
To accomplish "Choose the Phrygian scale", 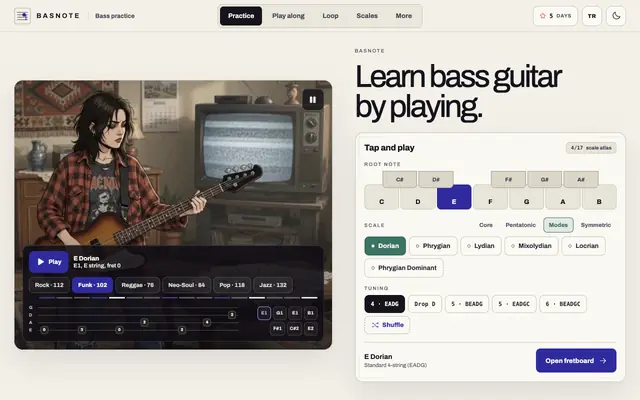I will click(433, 246).
